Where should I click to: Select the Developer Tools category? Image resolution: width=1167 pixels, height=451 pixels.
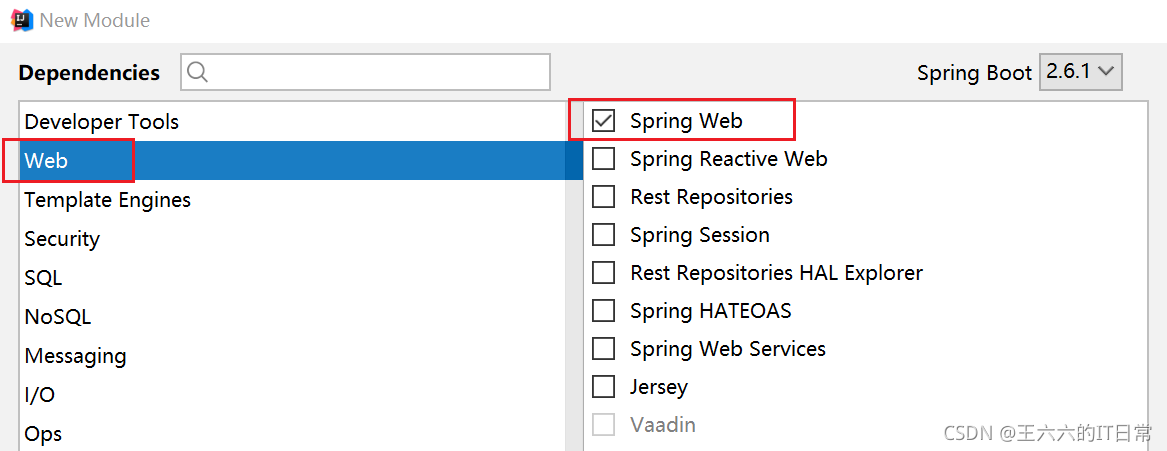point(292,121)
